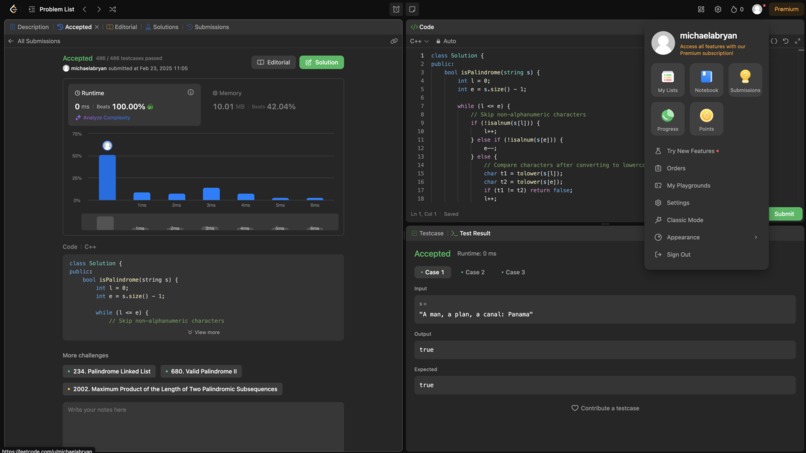806x453 pixels.
Task: Click Sign Out
Action: tap(706, 255)
